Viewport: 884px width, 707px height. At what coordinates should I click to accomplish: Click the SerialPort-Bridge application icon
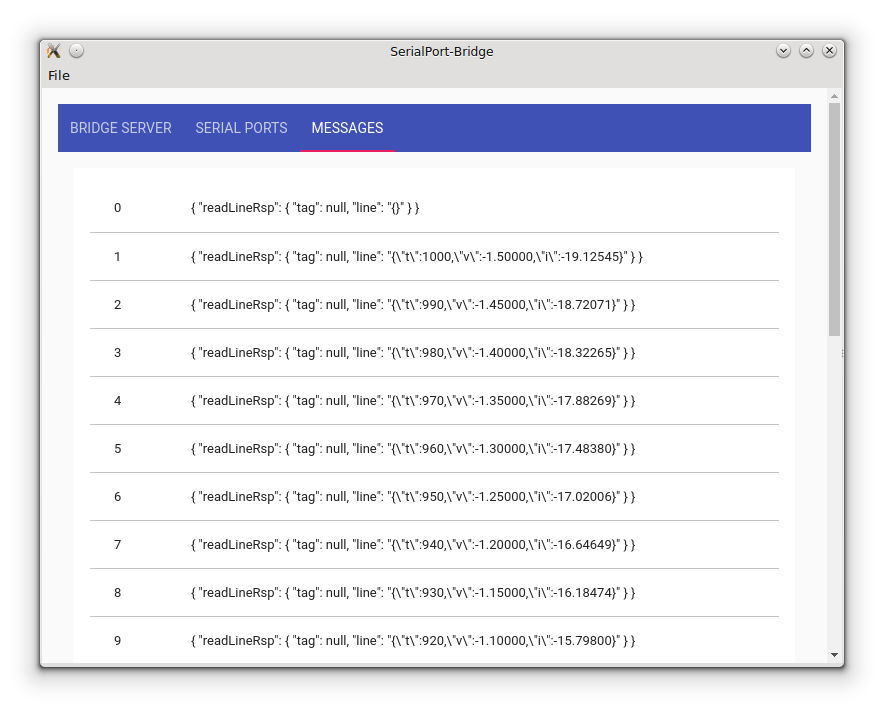coord(53,51)
